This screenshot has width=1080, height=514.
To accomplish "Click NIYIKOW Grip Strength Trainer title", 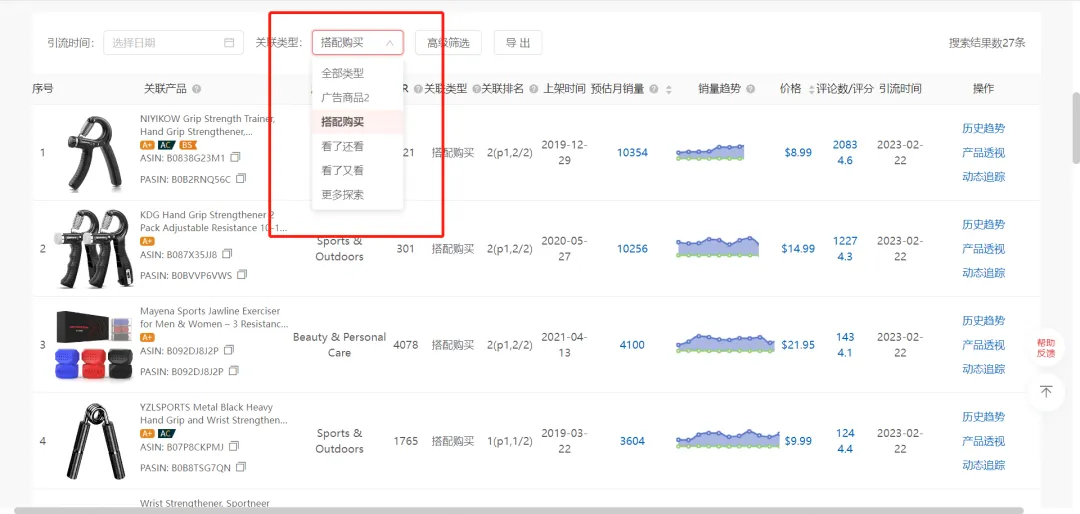I will [x=208, y=125].
